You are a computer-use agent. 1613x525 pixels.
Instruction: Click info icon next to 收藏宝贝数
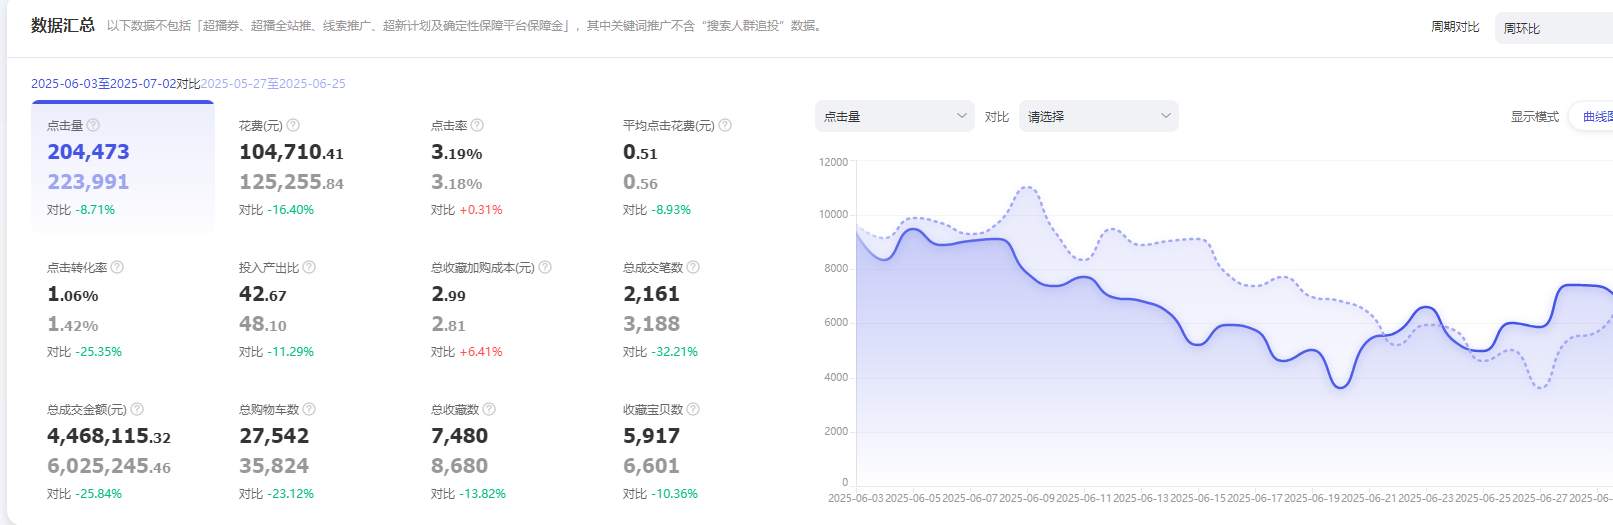[x=693, y=409]
